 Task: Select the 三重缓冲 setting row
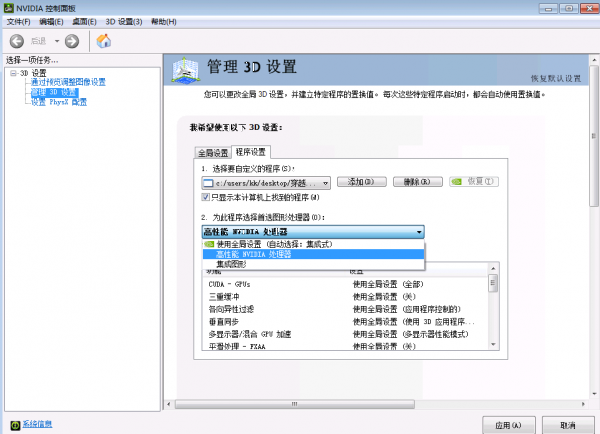pos(345,297)
